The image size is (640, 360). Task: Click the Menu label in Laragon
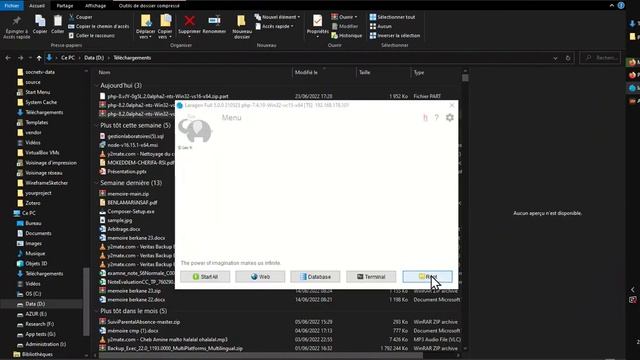[x=231, y=118]
